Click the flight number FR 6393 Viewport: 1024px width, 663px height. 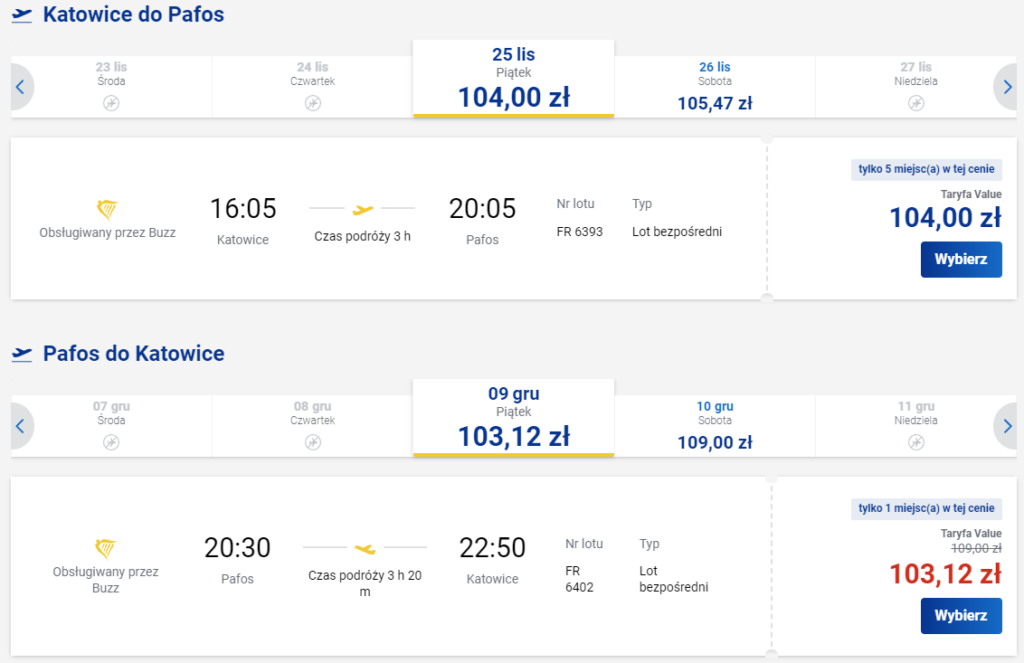[x=579, y=232]
